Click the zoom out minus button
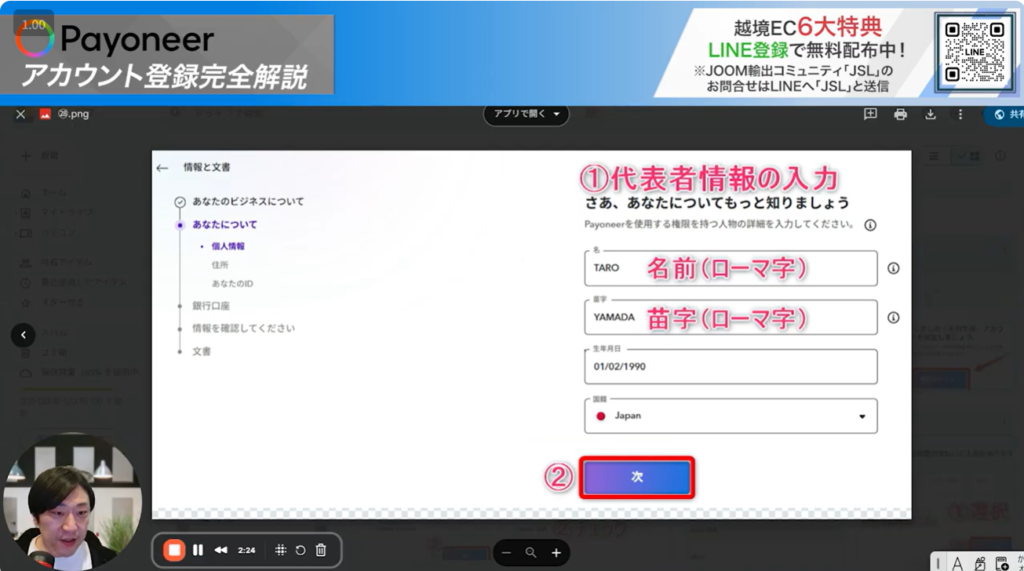 click(506, 552)
